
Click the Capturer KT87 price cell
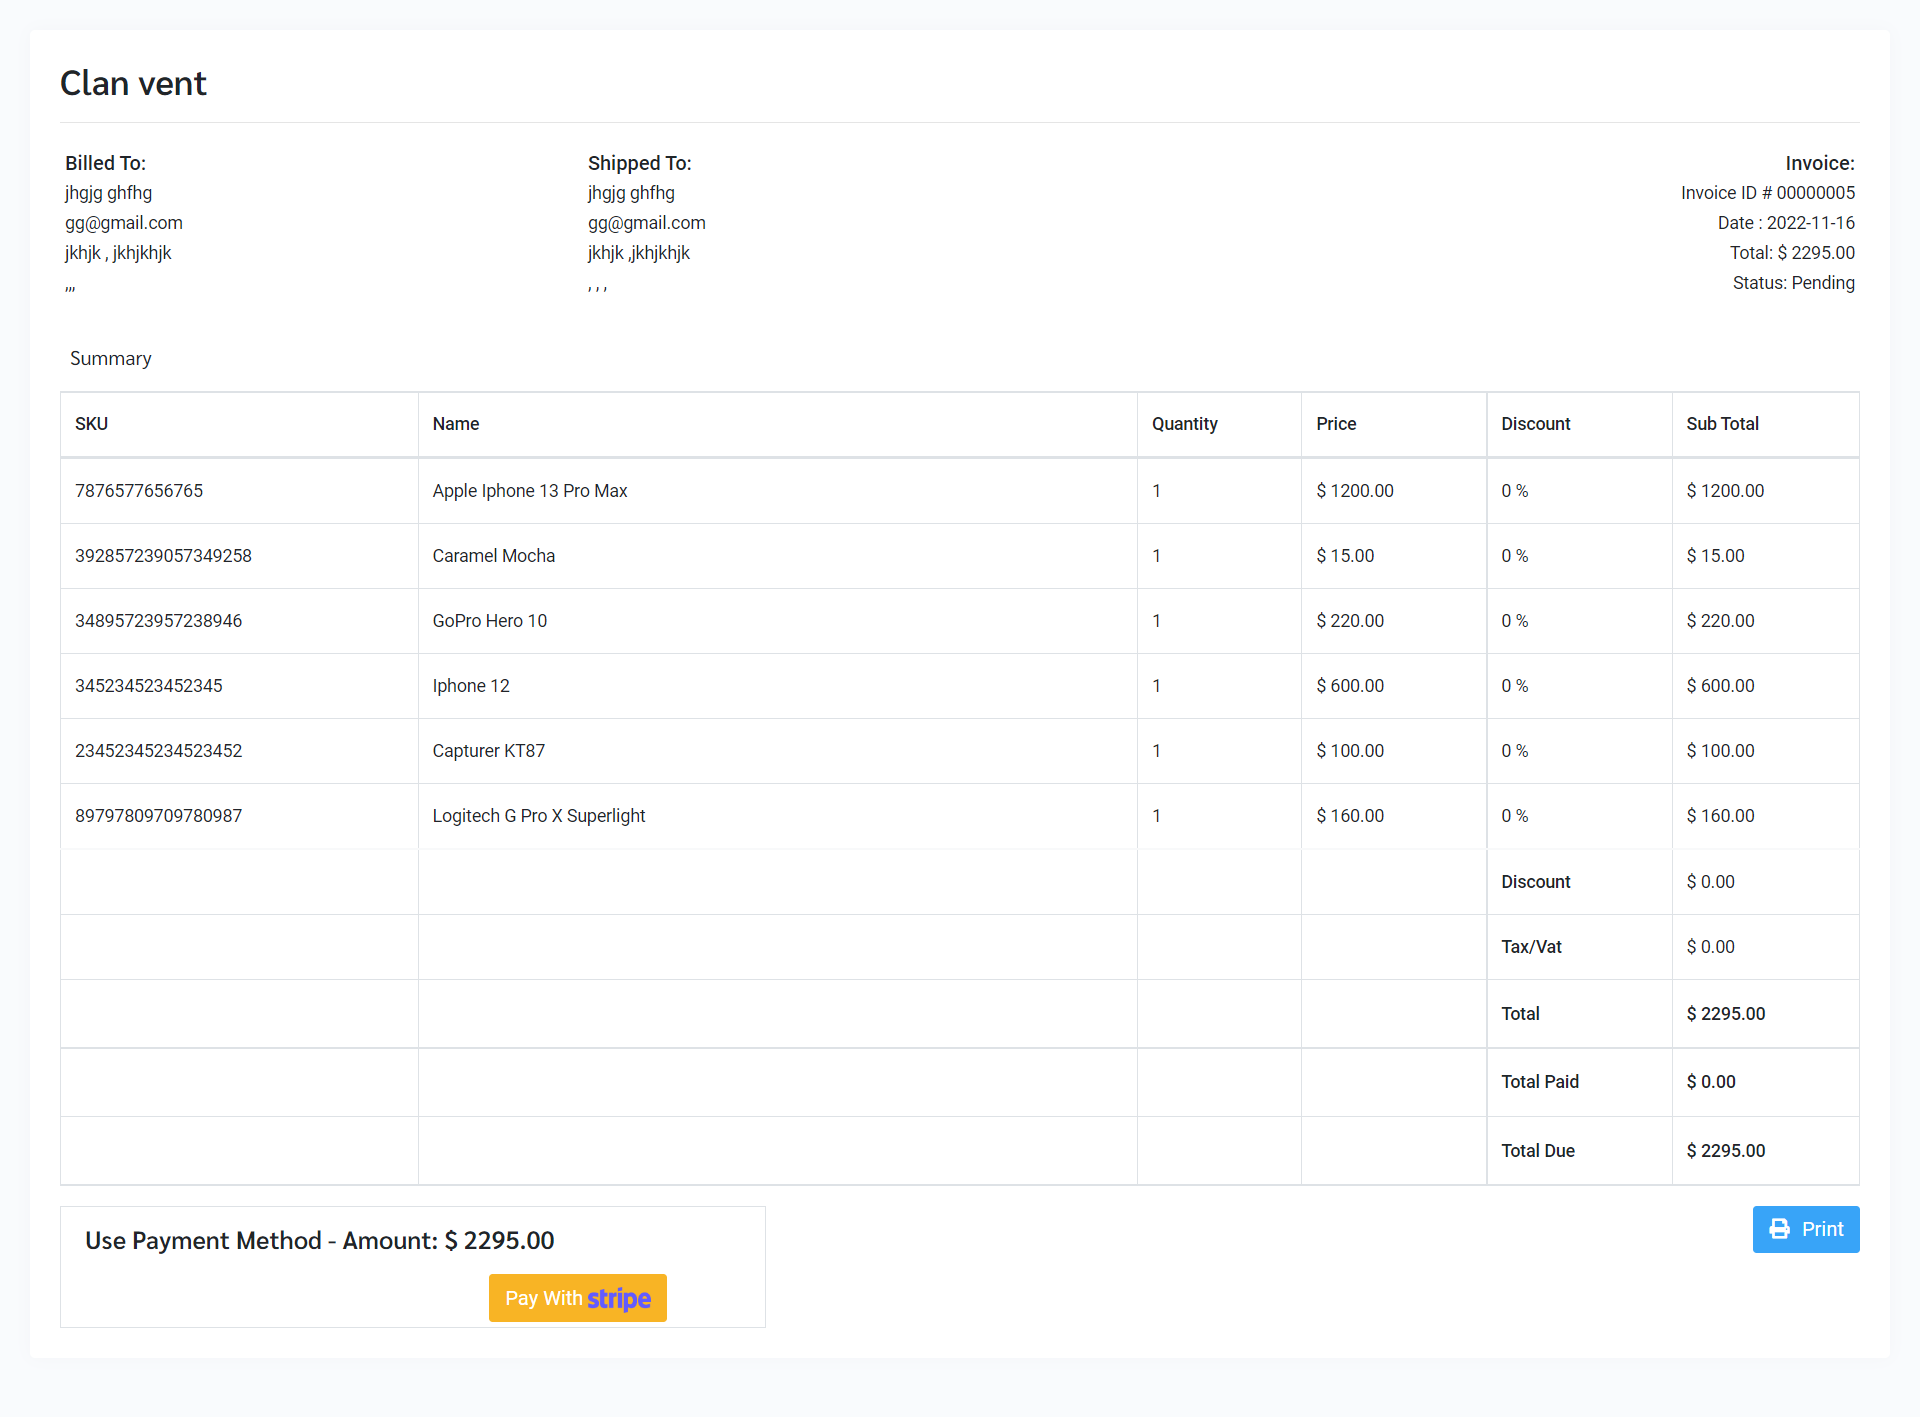point(1350,751)
